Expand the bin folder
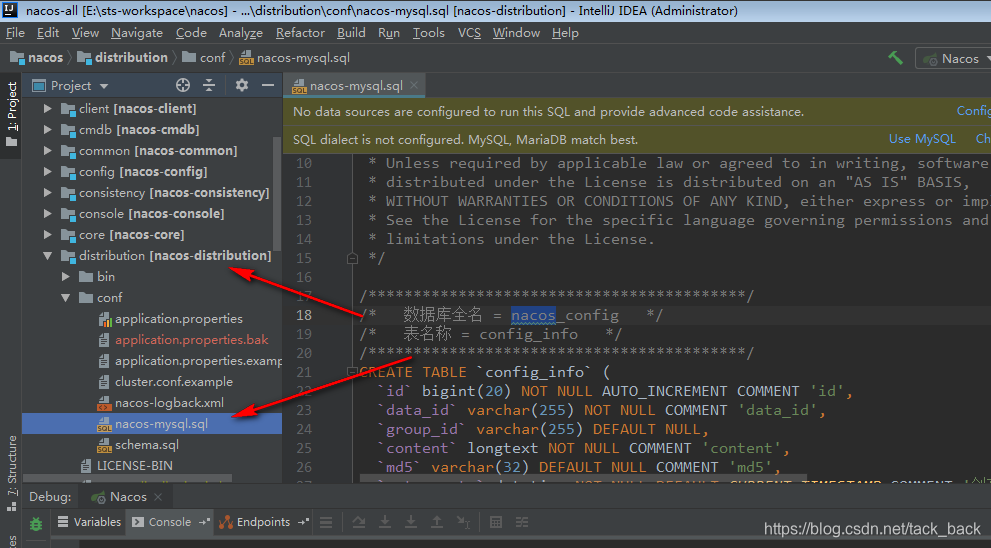This screenshot has height=548, width=991. click(x=66, y=277)
